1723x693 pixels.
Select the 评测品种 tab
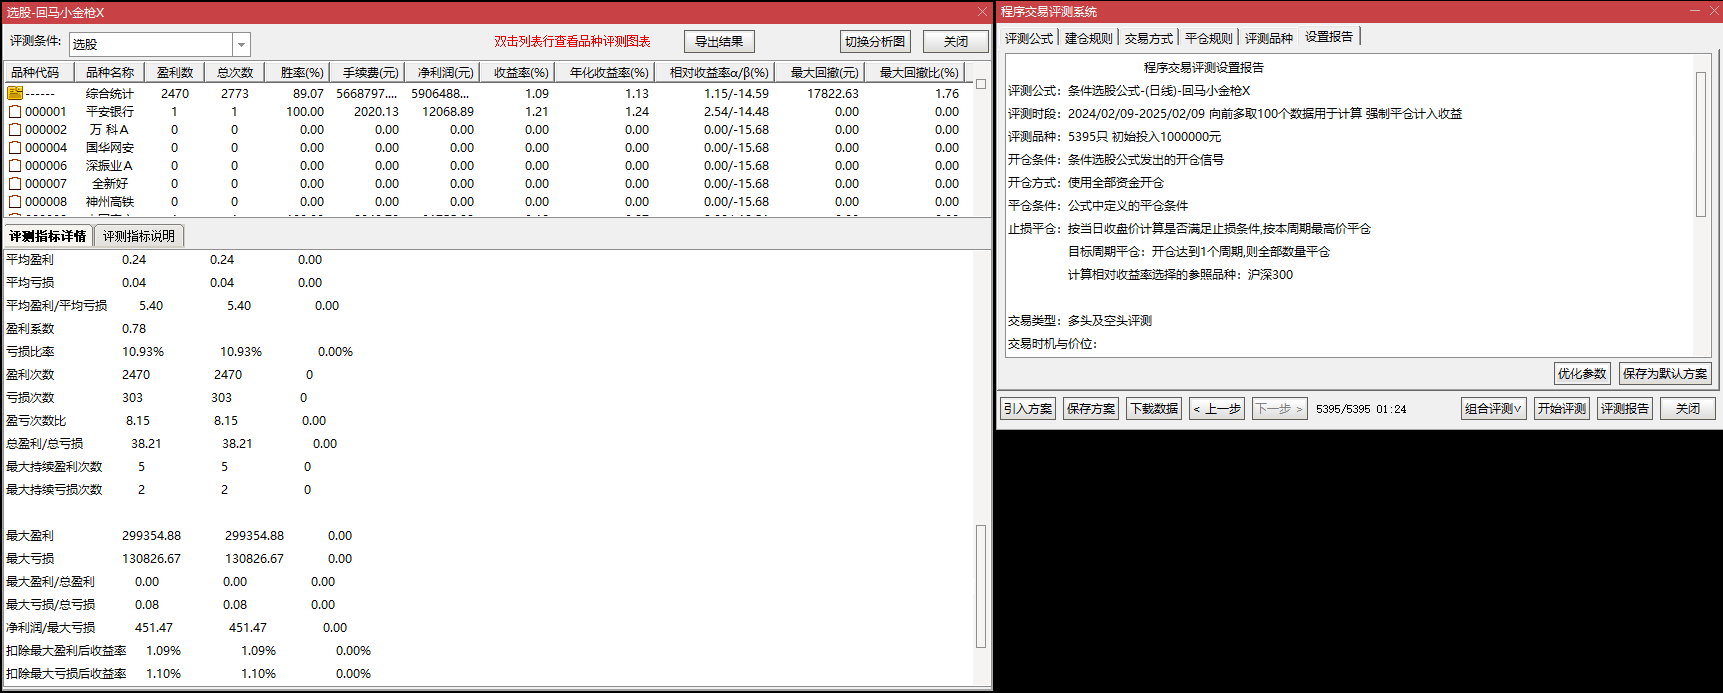click(x=1268, y=38)
